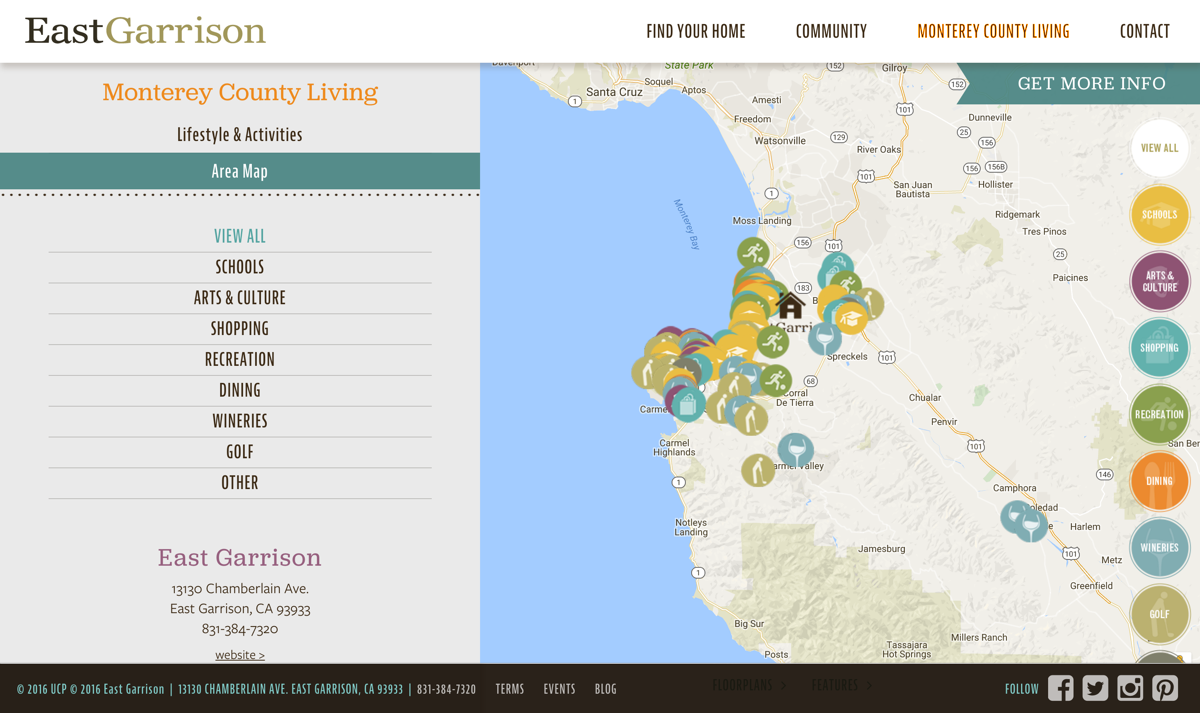Open the Terms footer link

510,689
